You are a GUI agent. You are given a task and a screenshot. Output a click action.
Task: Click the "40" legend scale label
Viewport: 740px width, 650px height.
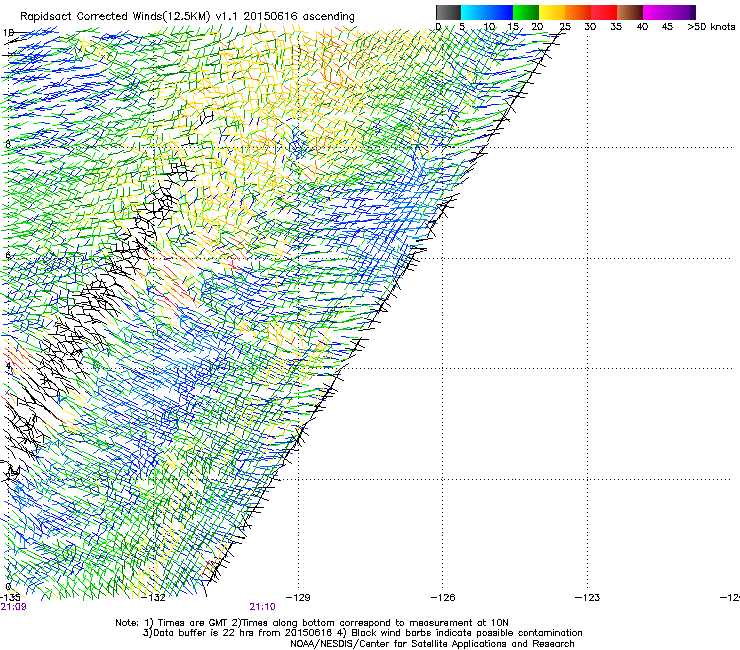[x=642, y=27]
